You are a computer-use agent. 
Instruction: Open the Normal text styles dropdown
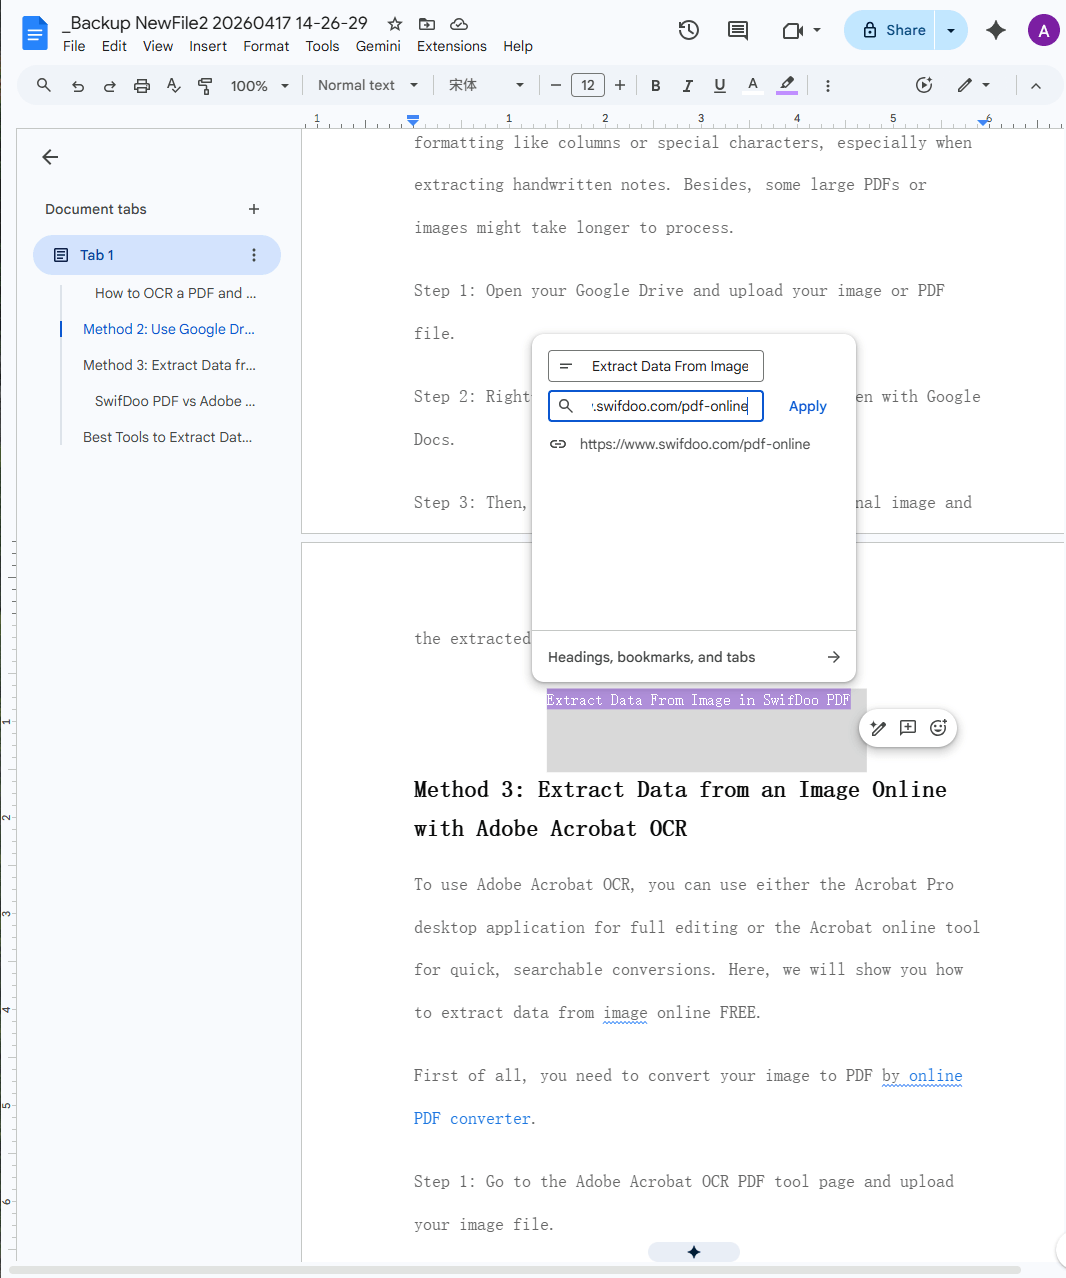coord(366,85)
